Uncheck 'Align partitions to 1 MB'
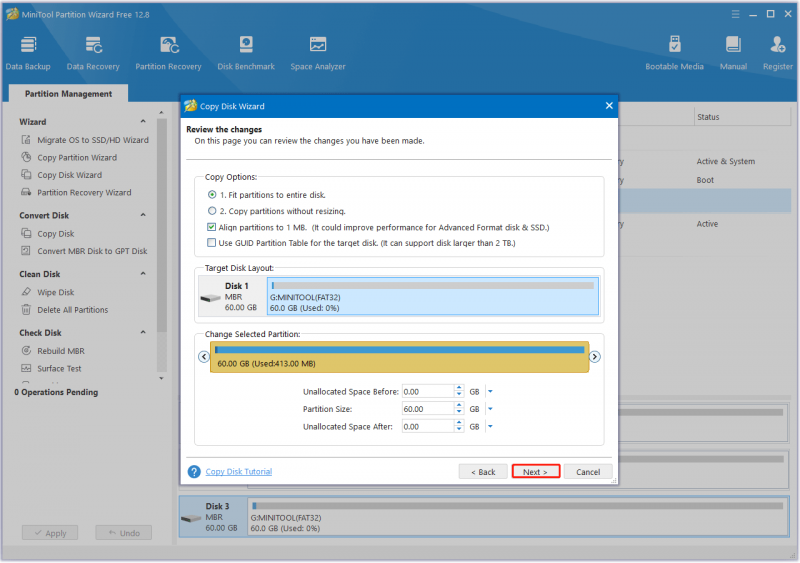800x563 pixels. pyautogui.click(x=211, y=227)
